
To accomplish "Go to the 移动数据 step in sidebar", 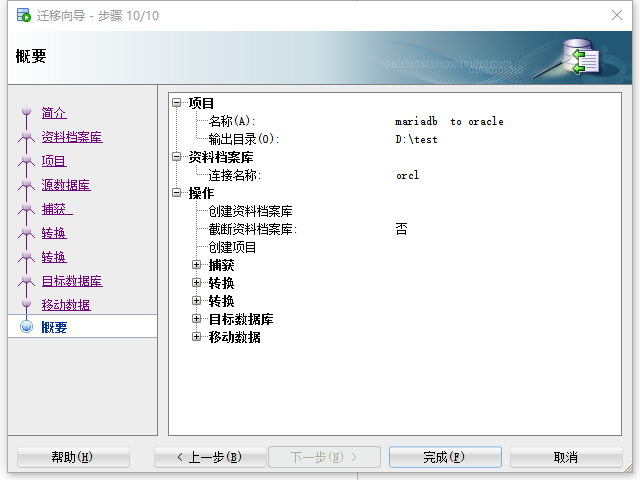I will pos(66,305).
